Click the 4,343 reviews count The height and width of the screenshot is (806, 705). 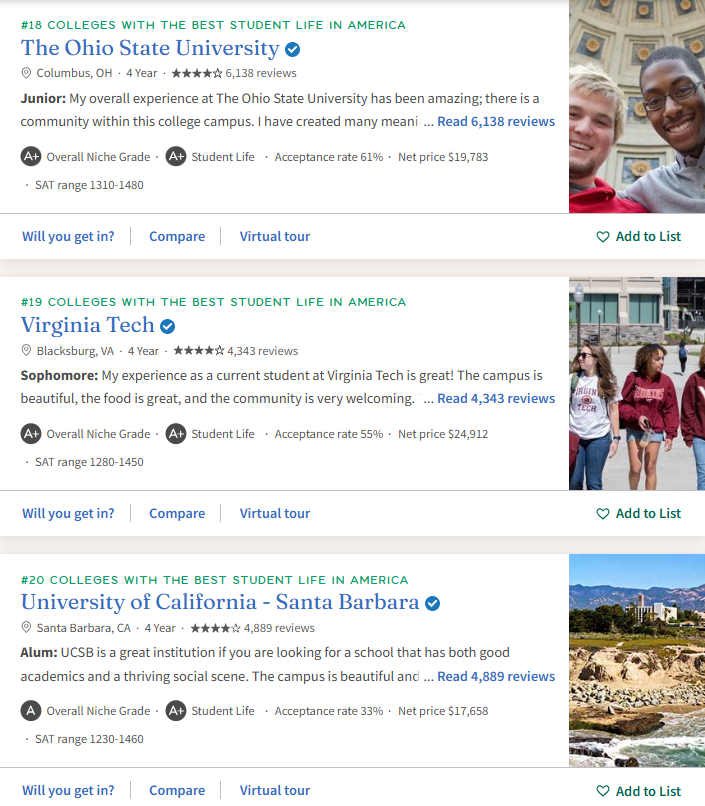click(x=263, y=351)
